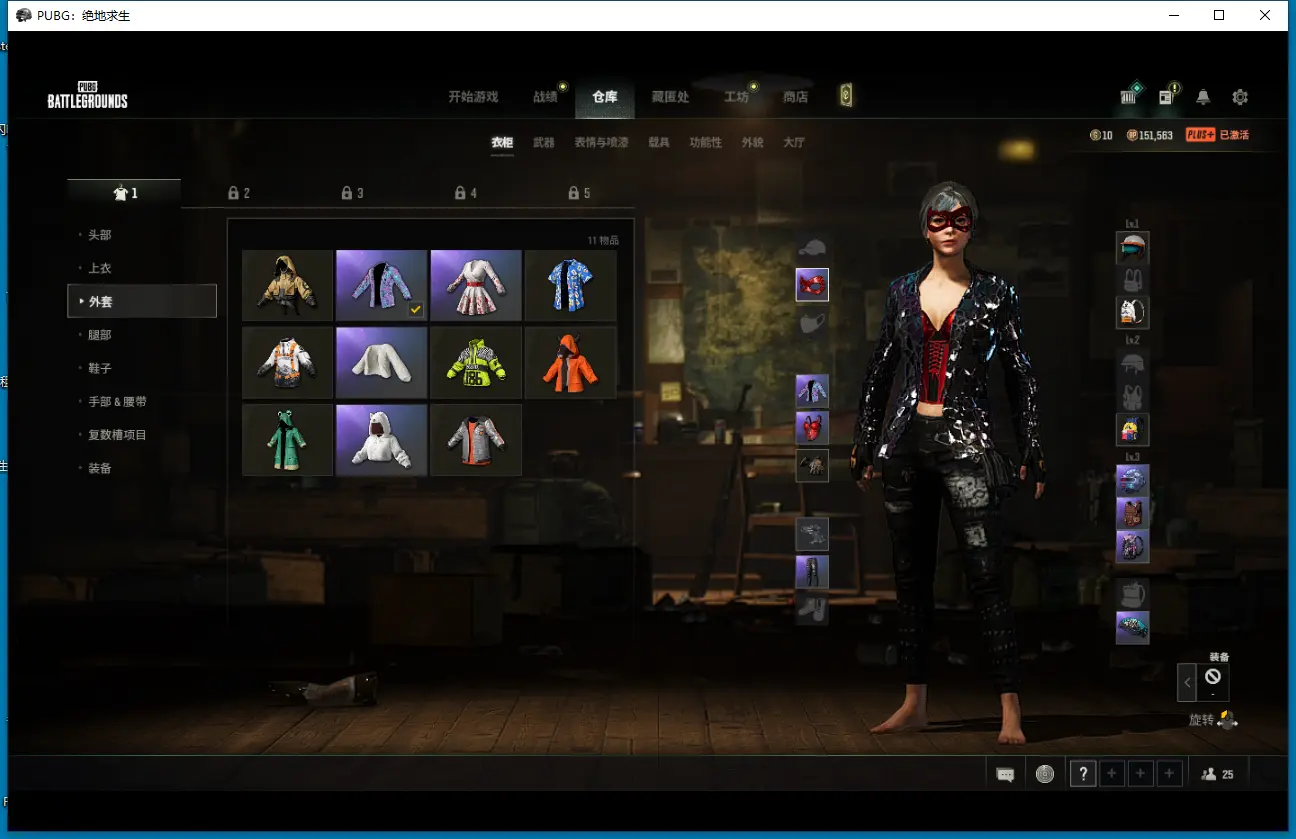Check the notification bell
This screenshot has width=1296, height=839.
pos(1203,97)
